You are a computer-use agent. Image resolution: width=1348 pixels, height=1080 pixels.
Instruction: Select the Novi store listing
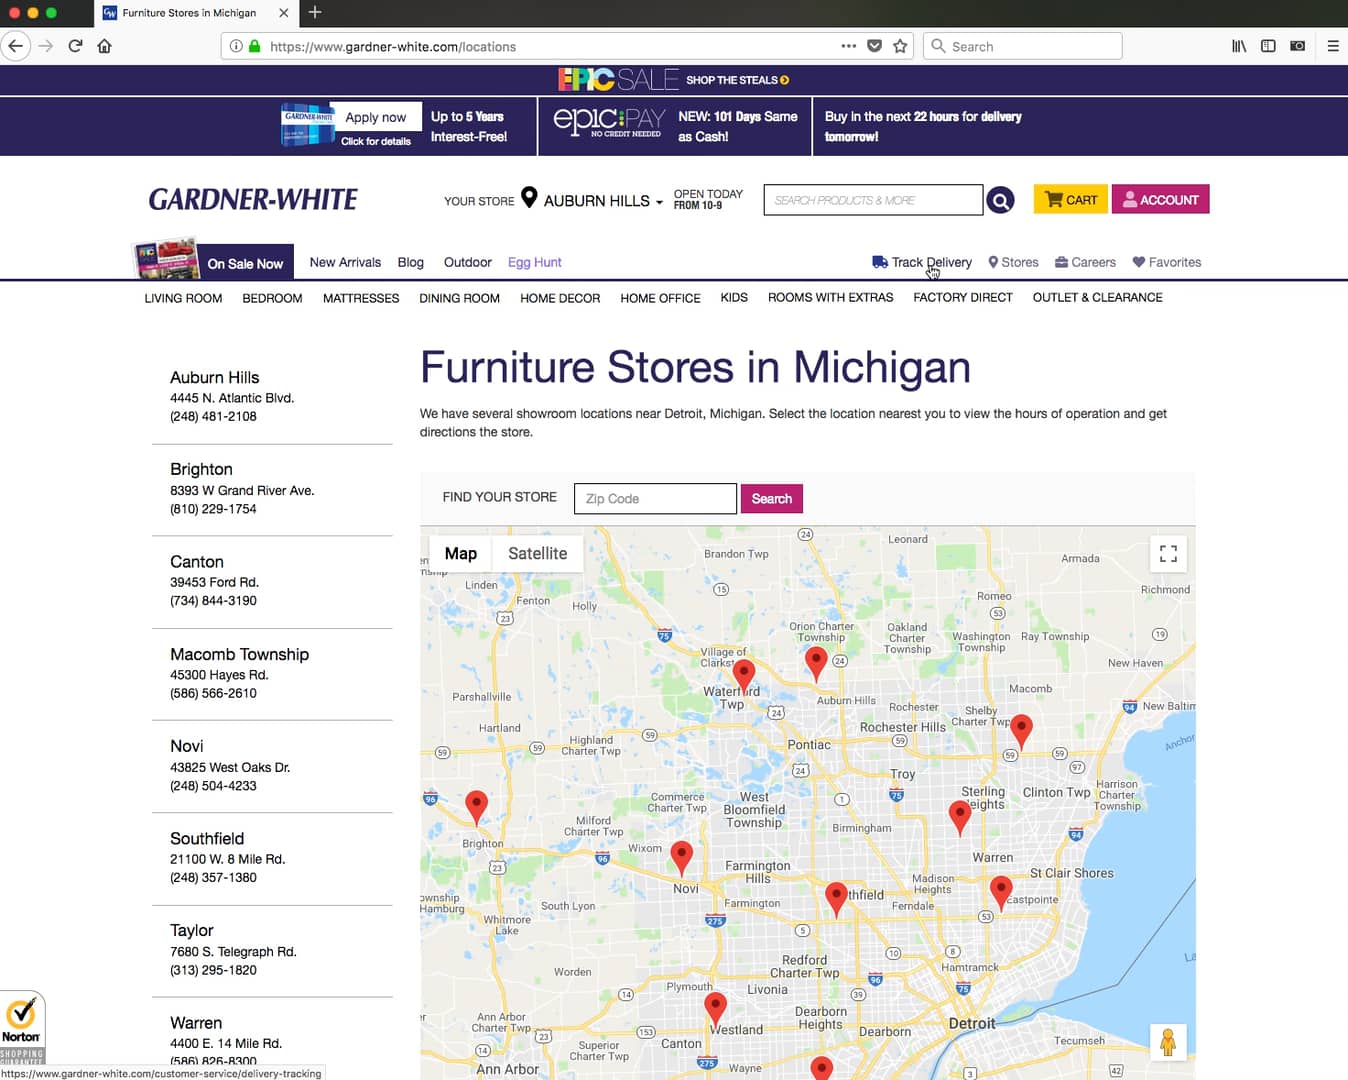272,765
